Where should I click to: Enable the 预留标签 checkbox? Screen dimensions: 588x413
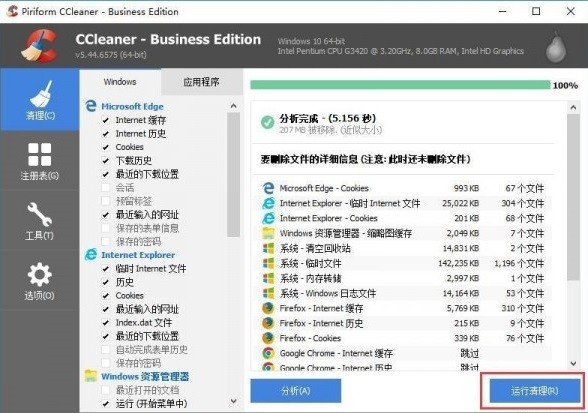pos(106,201)
